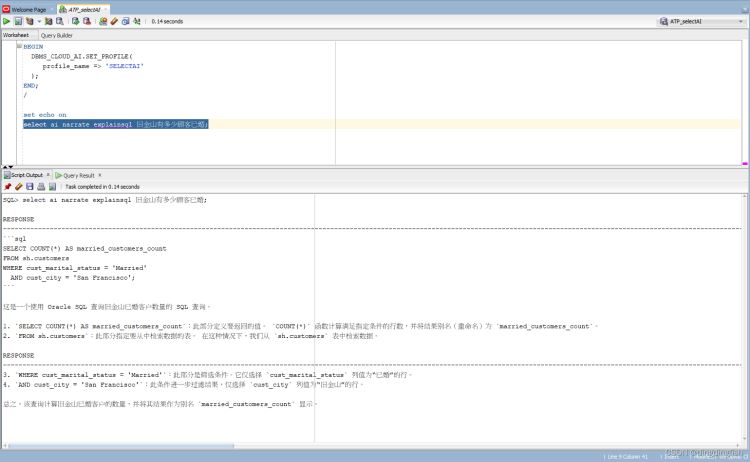Viewport: 750px width, 462px height.
Task: Switch to the Query Builder tab
Action: click(x=56, y=35)
